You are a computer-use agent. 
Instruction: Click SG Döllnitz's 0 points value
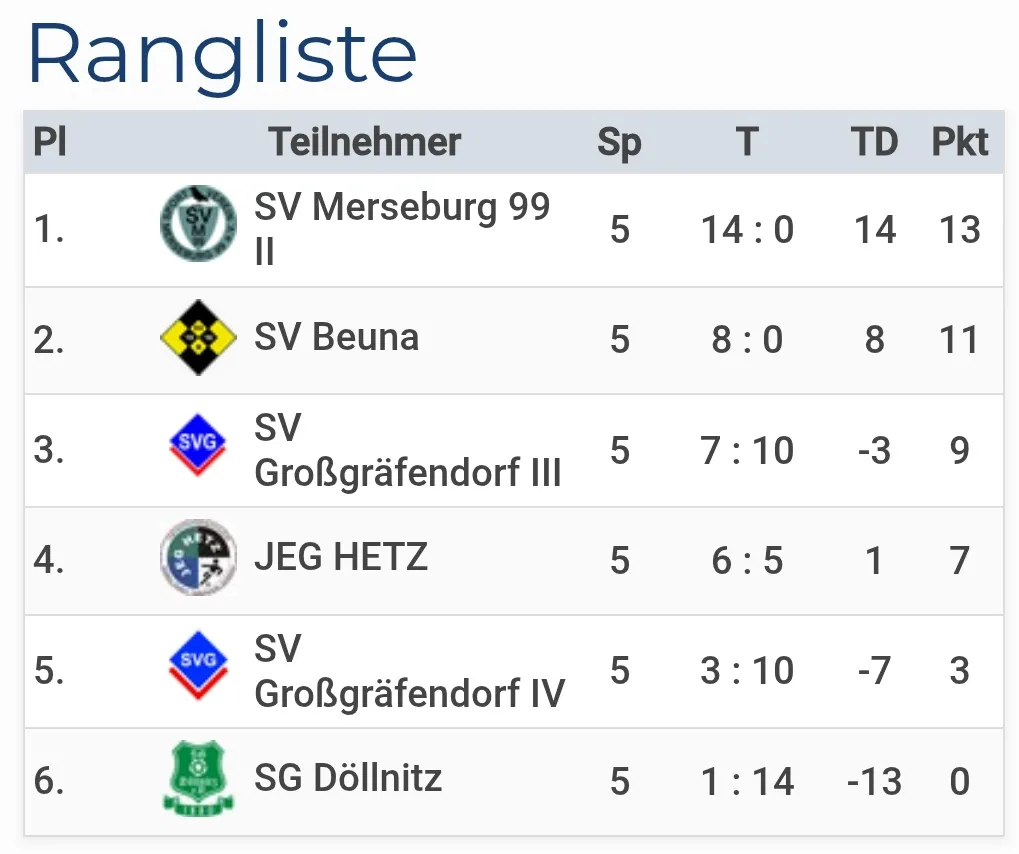coord(960,781)
